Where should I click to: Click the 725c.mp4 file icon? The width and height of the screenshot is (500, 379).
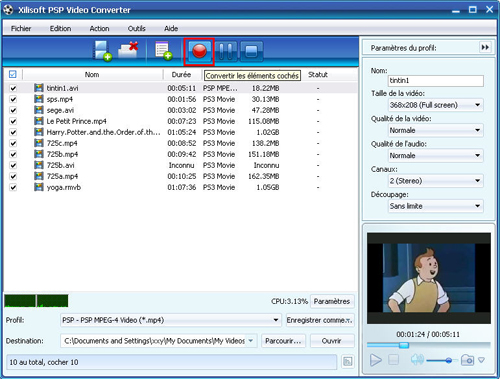point(39,143)
